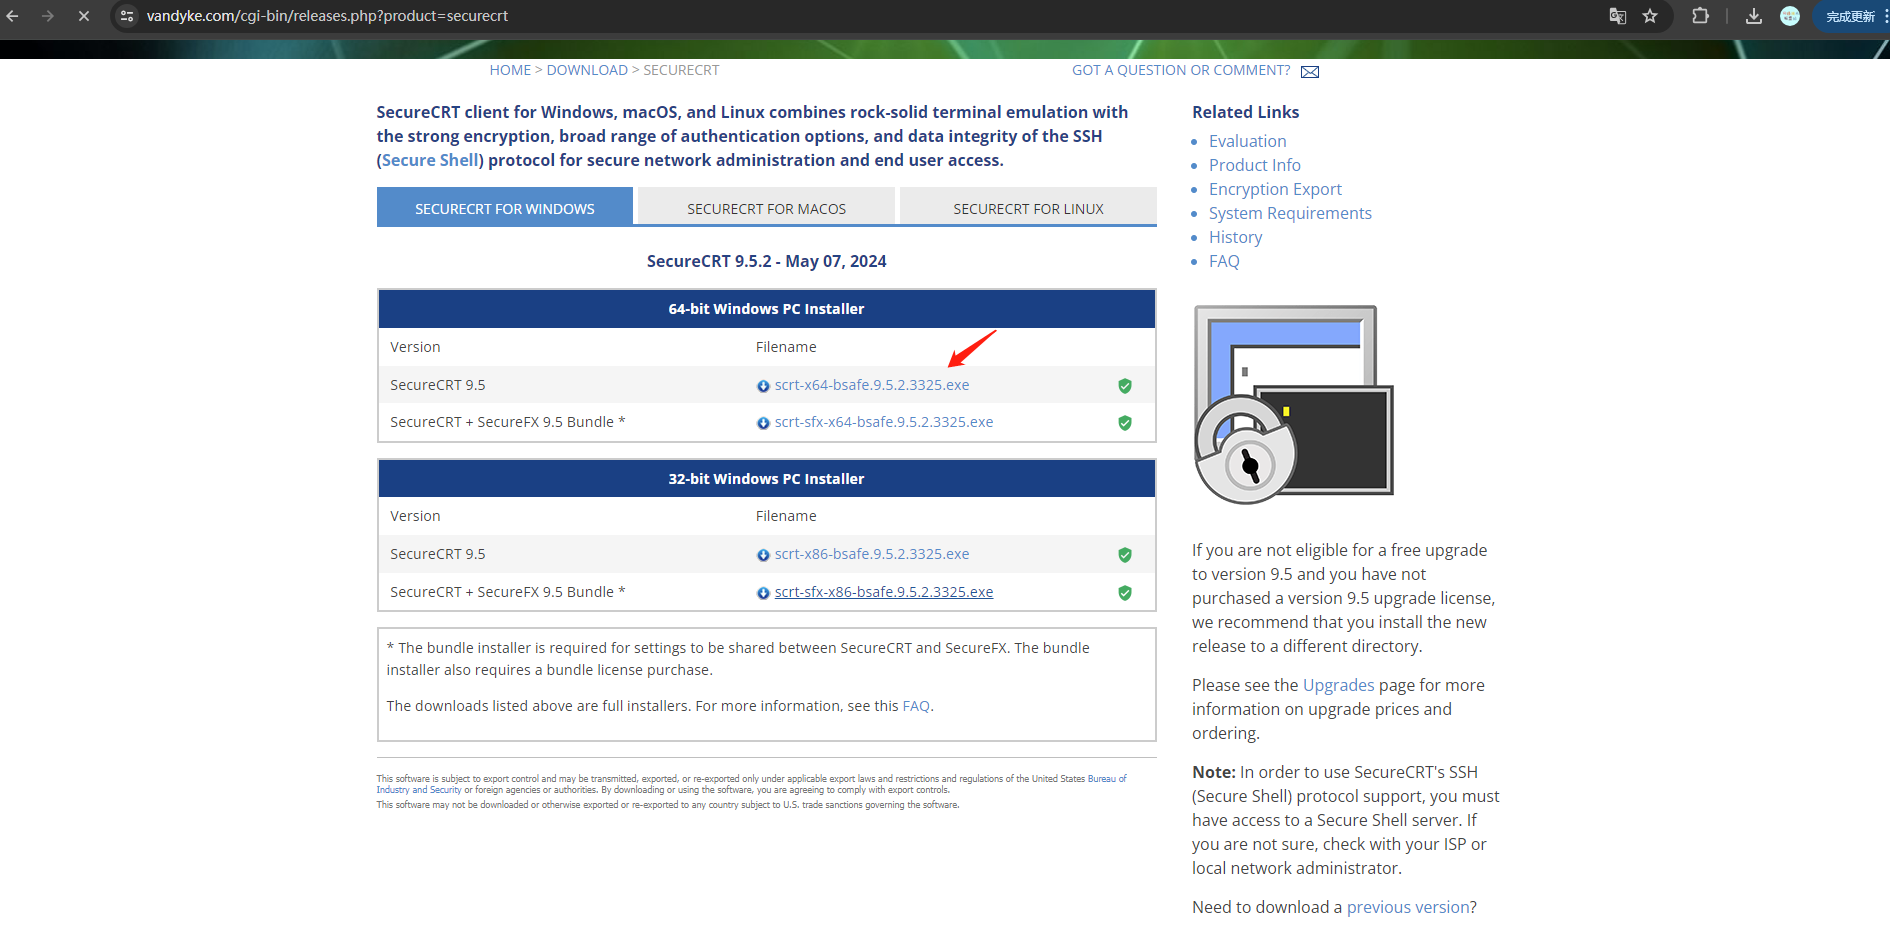Click green shield for scrt-sfx-x64-bsafe file
1890x934 pixels.
[1125, 423]
